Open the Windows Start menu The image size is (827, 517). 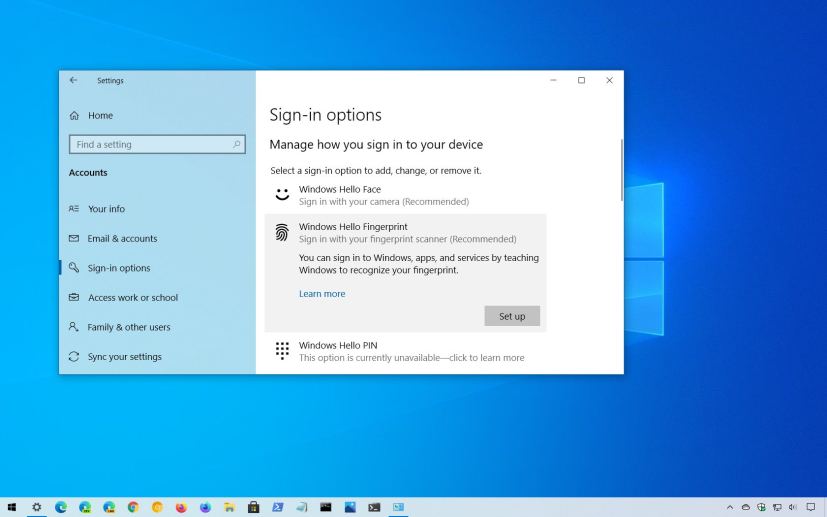click(x=12, y=508)
